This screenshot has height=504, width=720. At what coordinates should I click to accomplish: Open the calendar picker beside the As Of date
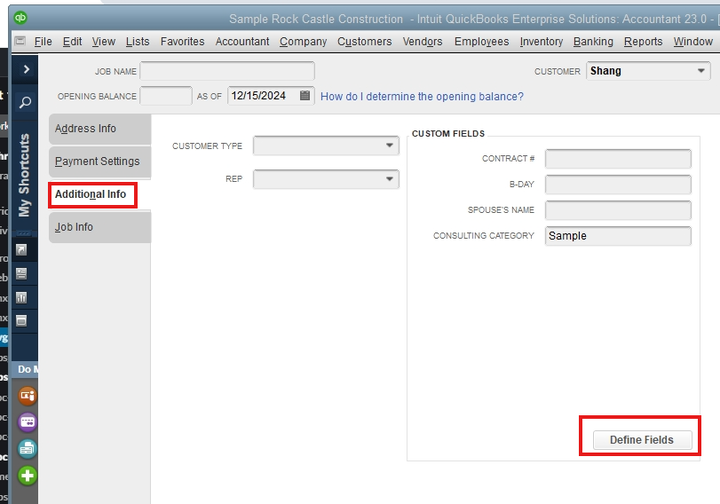[305, 95]
